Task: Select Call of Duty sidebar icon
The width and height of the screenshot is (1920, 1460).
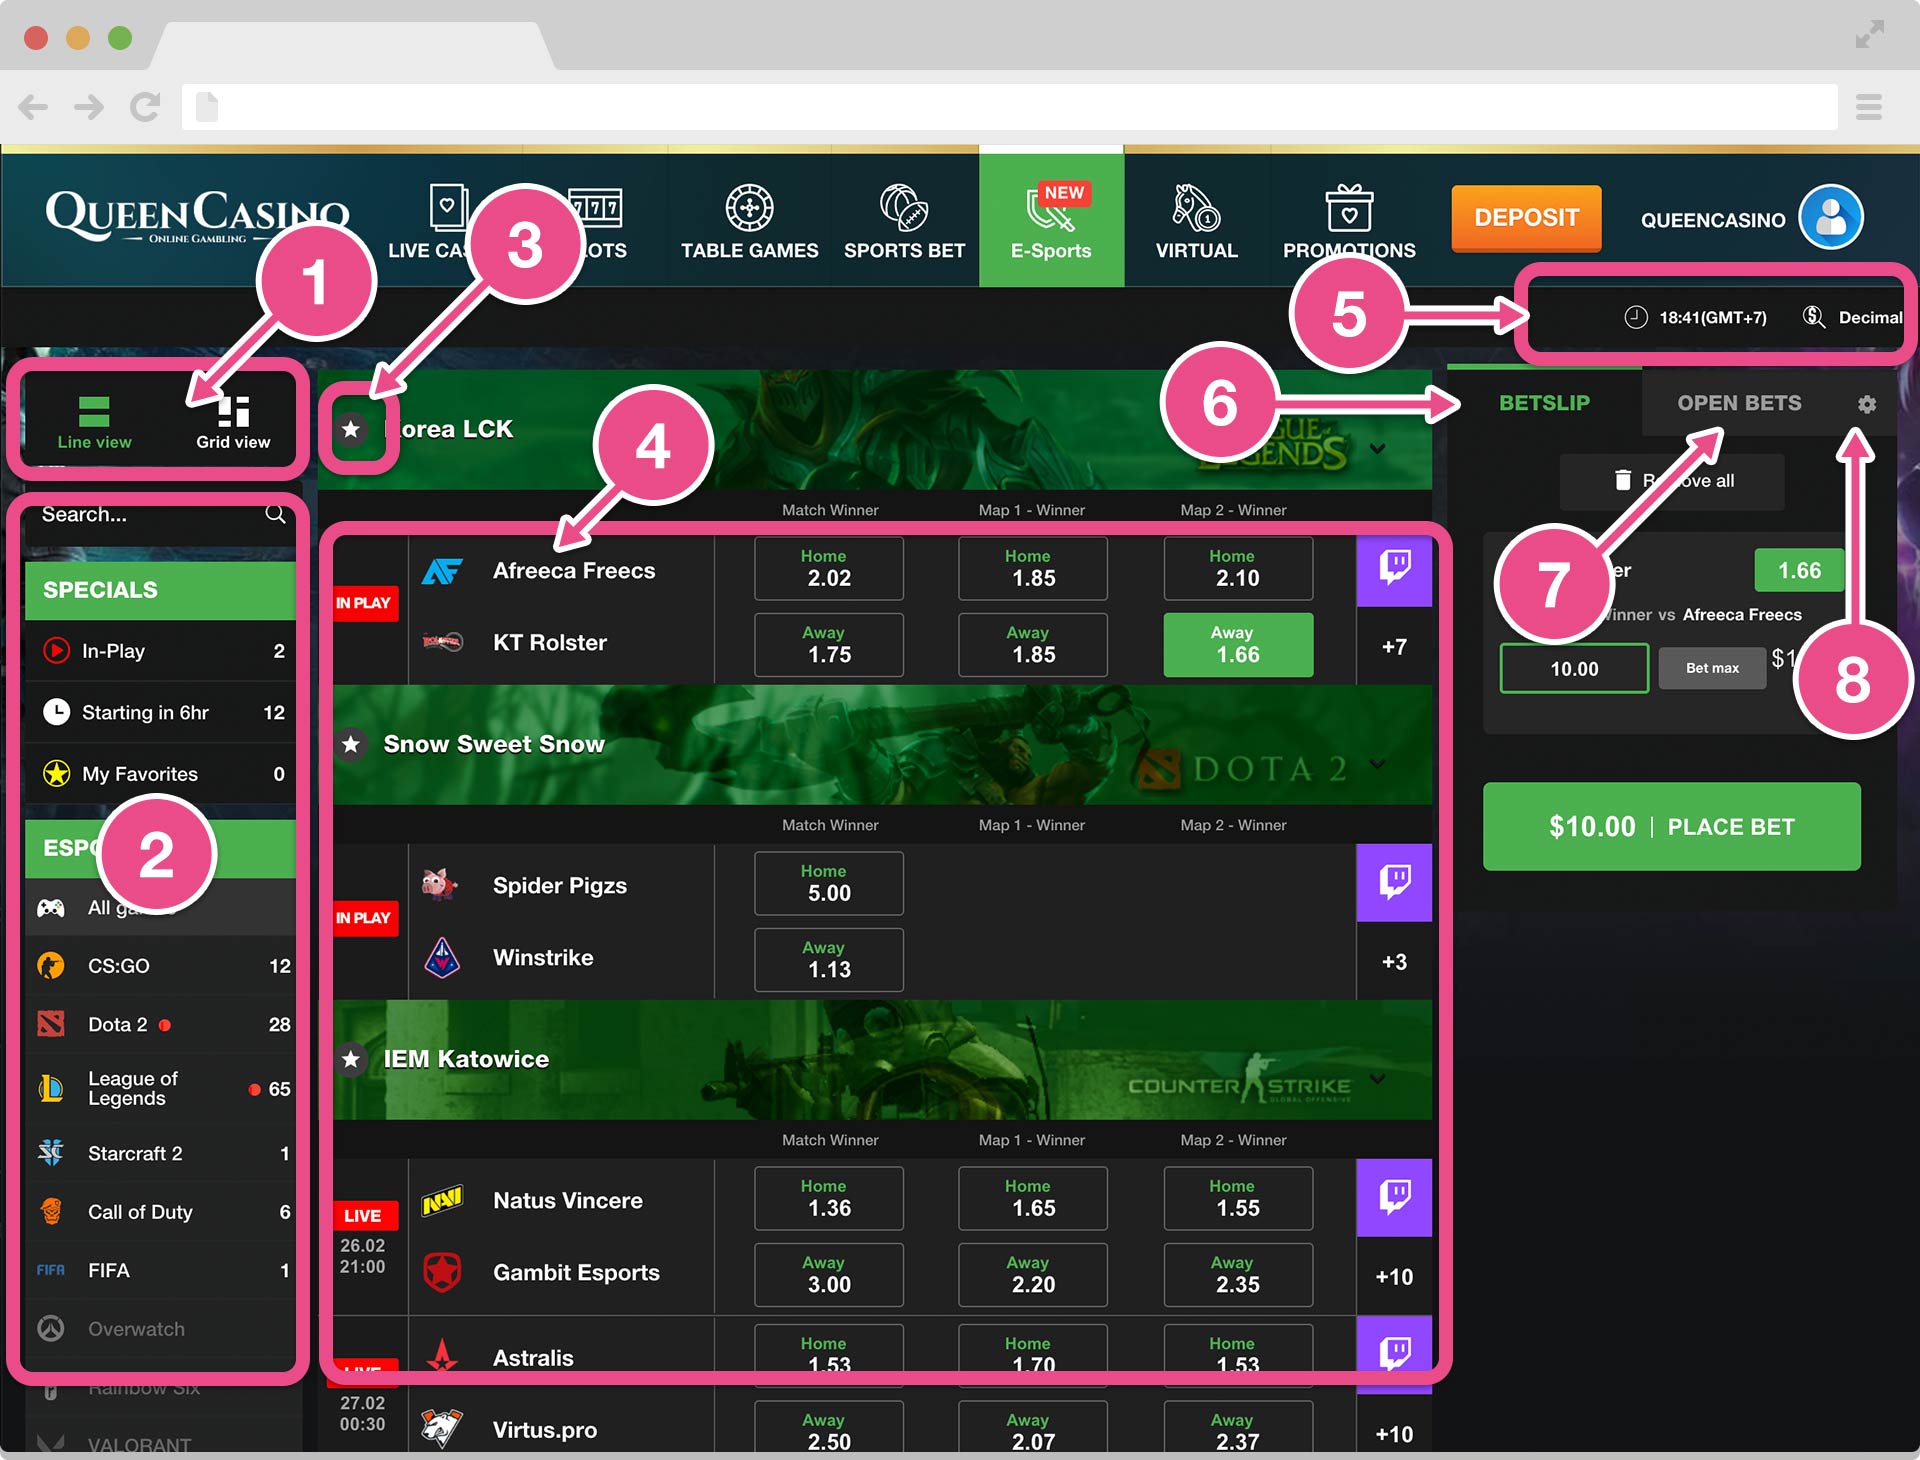Action: point(51,1211)
